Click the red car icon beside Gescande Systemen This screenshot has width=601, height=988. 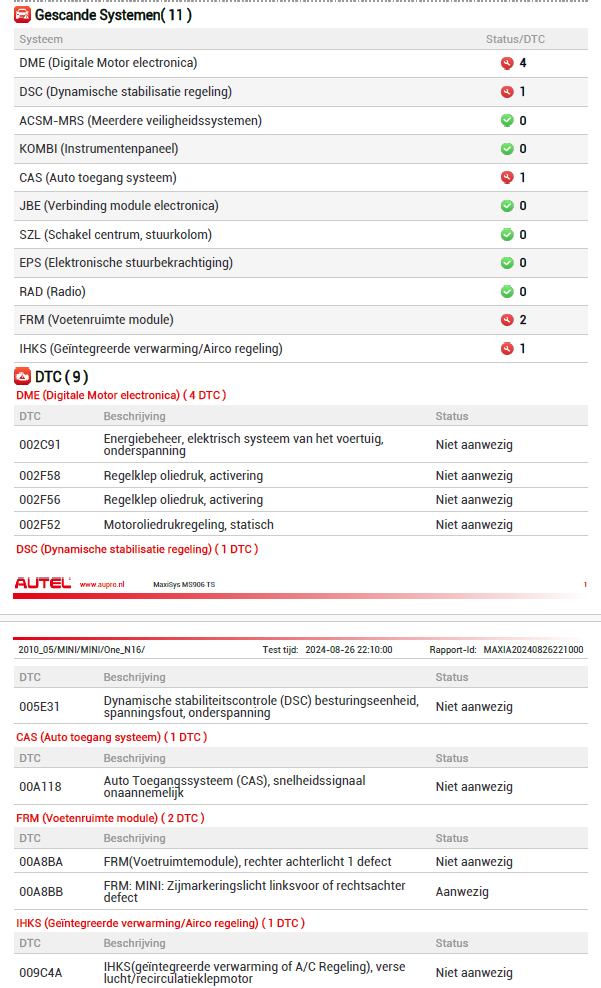22,15
